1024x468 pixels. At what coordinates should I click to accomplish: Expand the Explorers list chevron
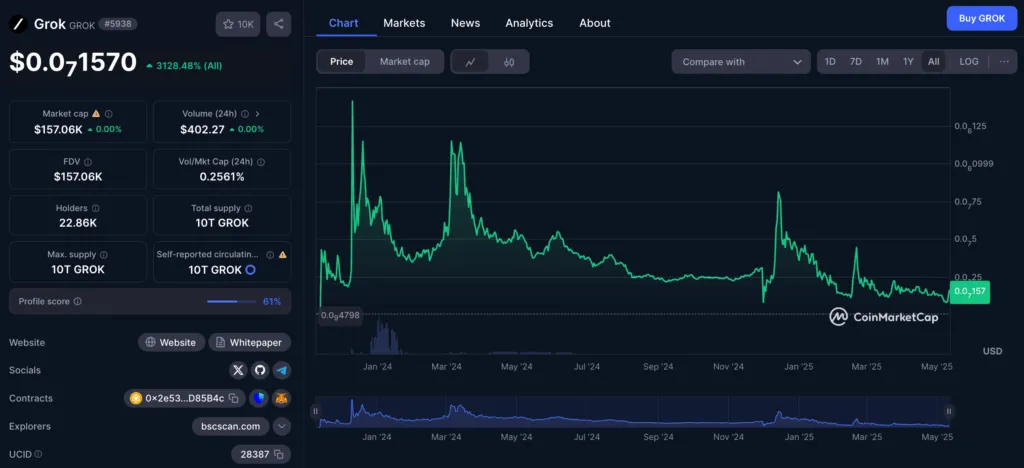(x=282, y=426)
